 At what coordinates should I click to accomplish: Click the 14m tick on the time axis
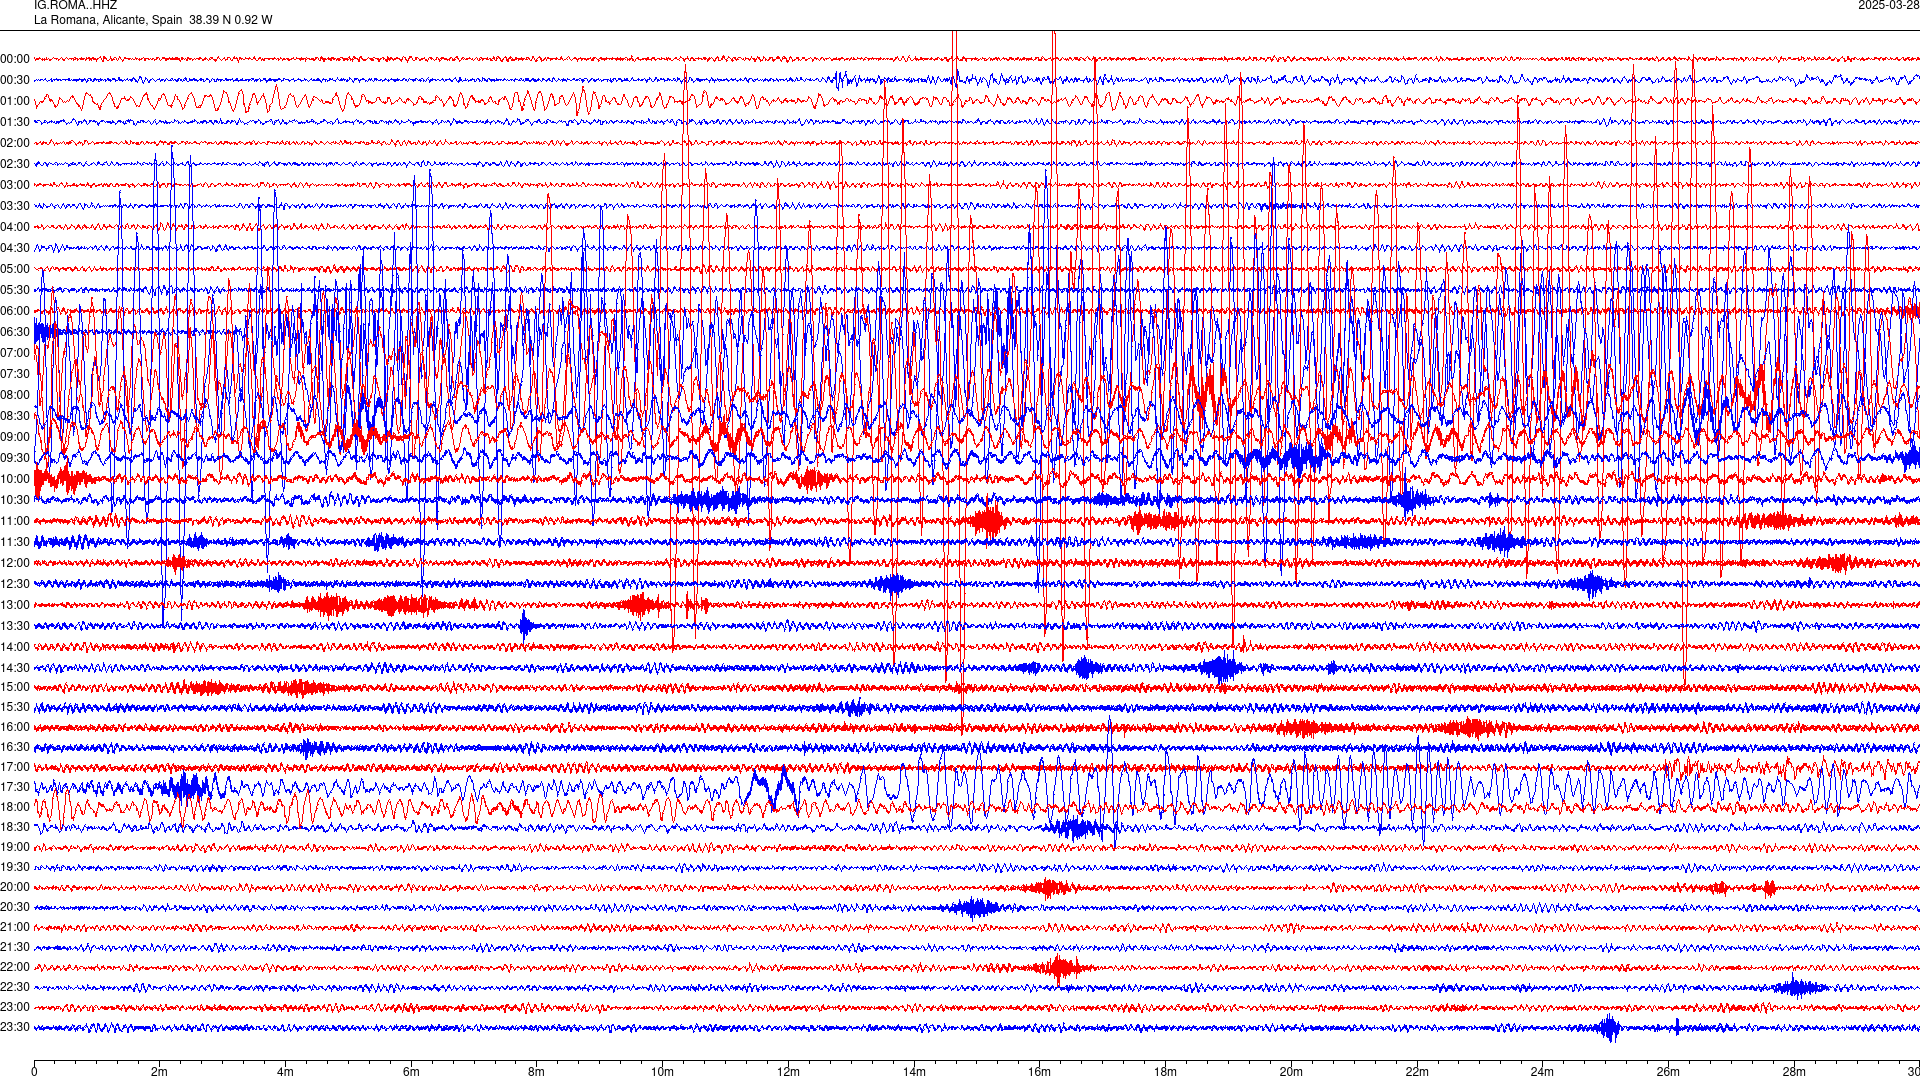coord(914,1072)
